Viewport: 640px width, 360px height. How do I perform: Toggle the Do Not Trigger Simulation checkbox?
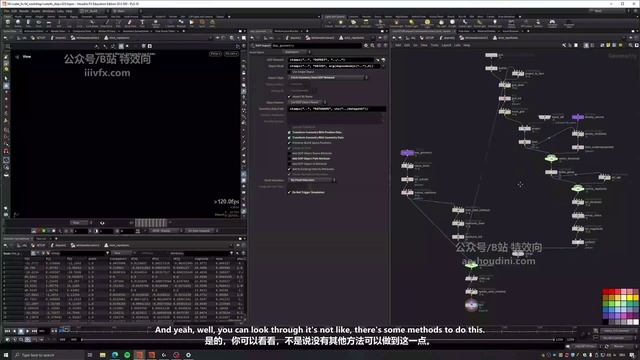(289, 192)
